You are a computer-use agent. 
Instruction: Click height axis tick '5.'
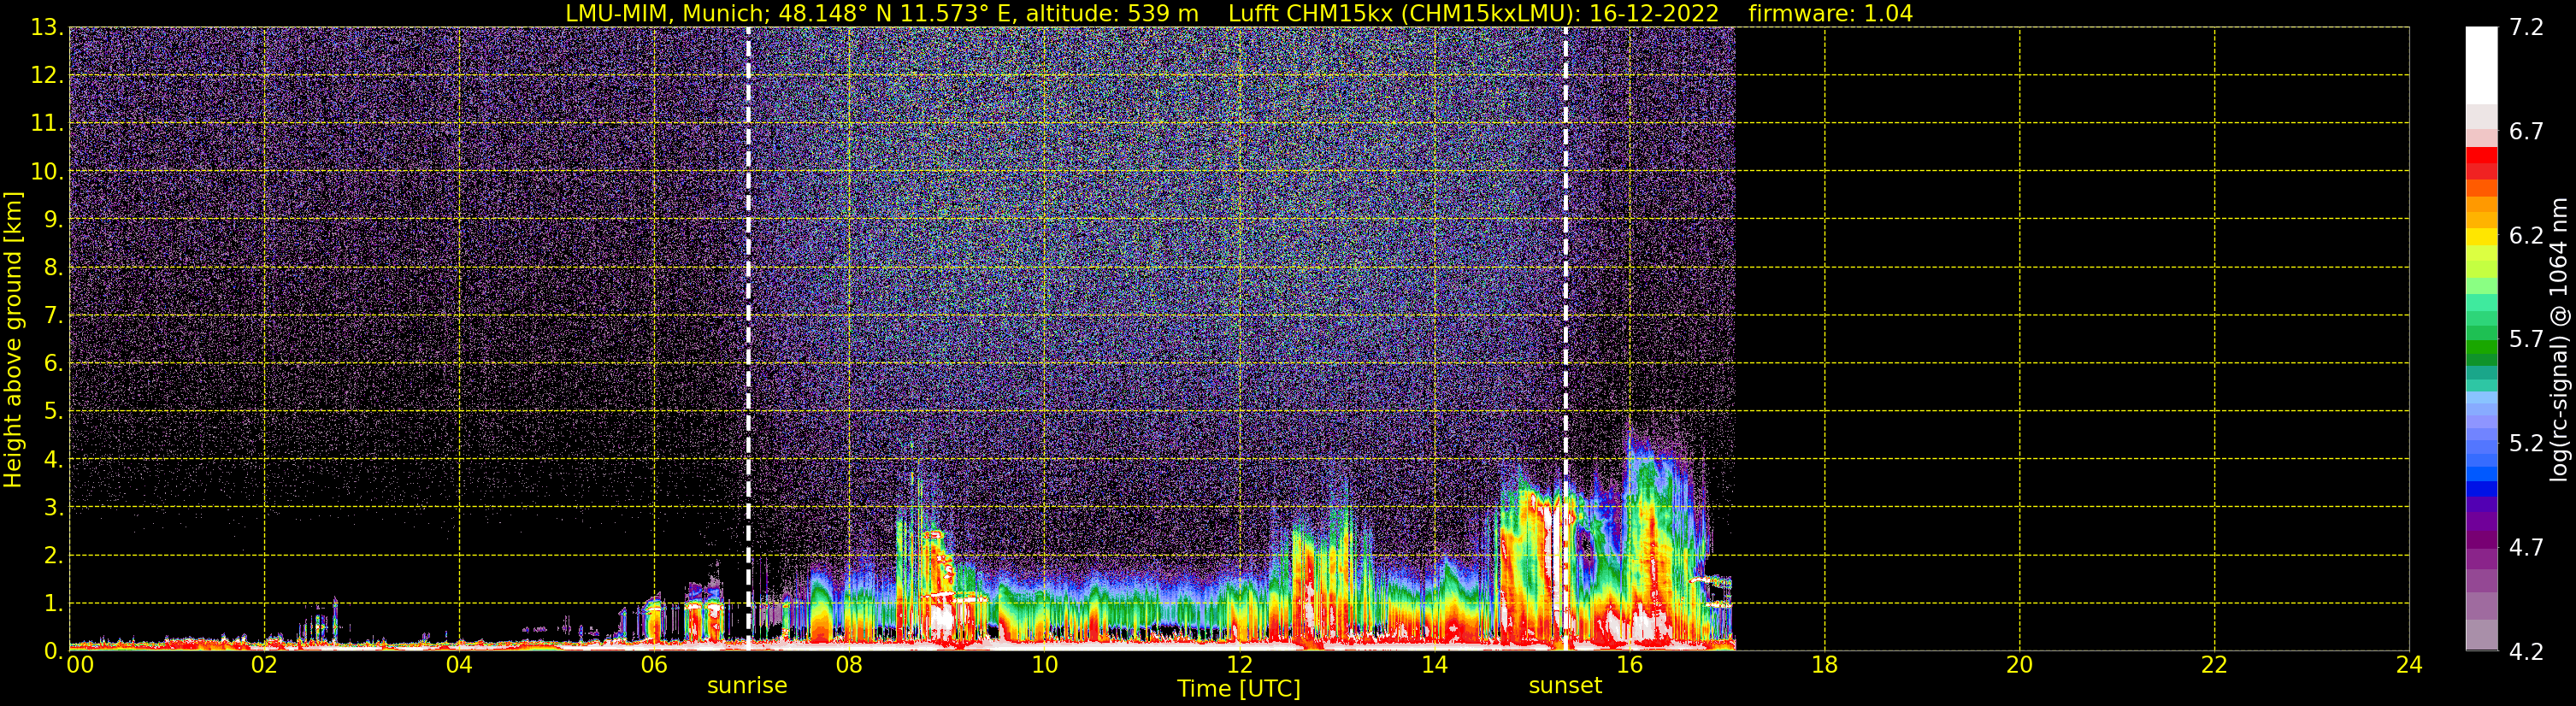coord(52,411)
